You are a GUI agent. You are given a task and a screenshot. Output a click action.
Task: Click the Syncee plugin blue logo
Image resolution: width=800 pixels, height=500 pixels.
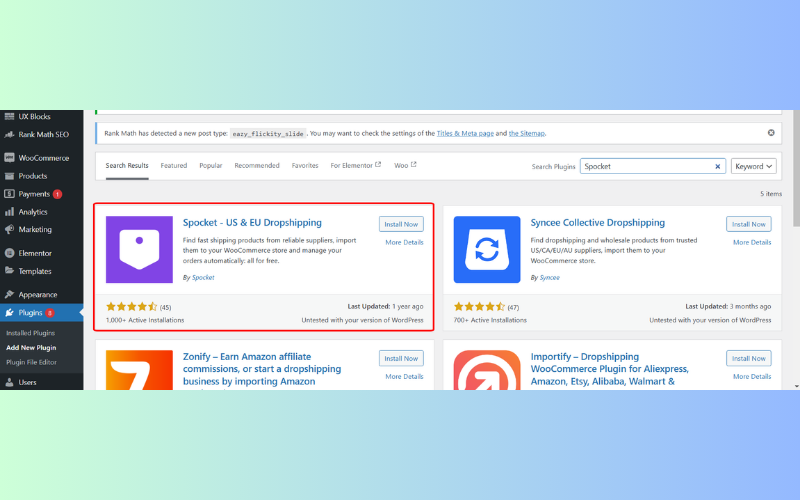tap(487, 249)
